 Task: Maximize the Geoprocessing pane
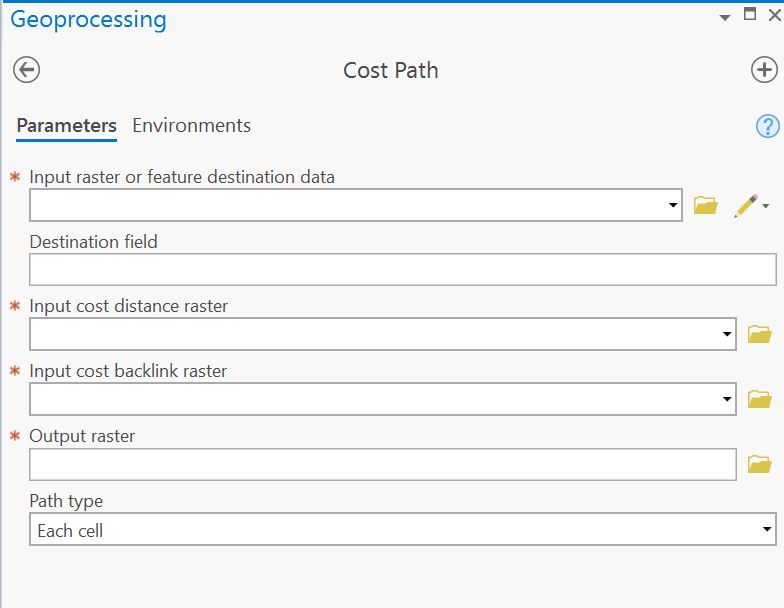click(750, 14)
